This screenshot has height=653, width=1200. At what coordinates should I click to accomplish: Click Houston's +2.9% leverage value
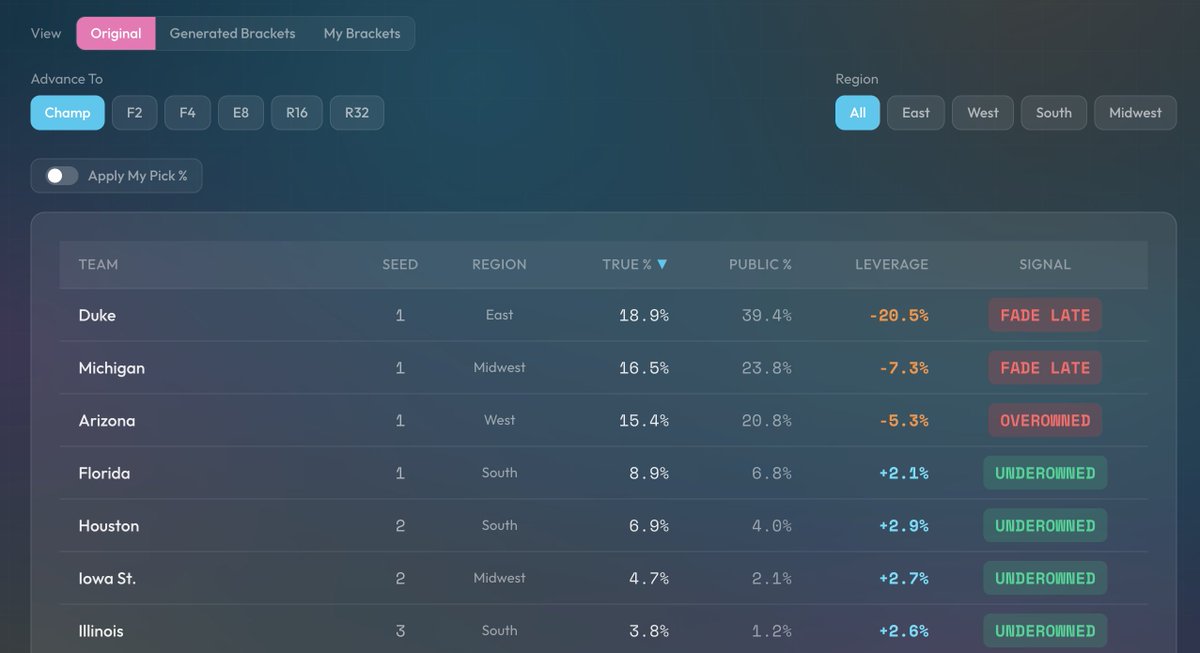tap(903, 526)
